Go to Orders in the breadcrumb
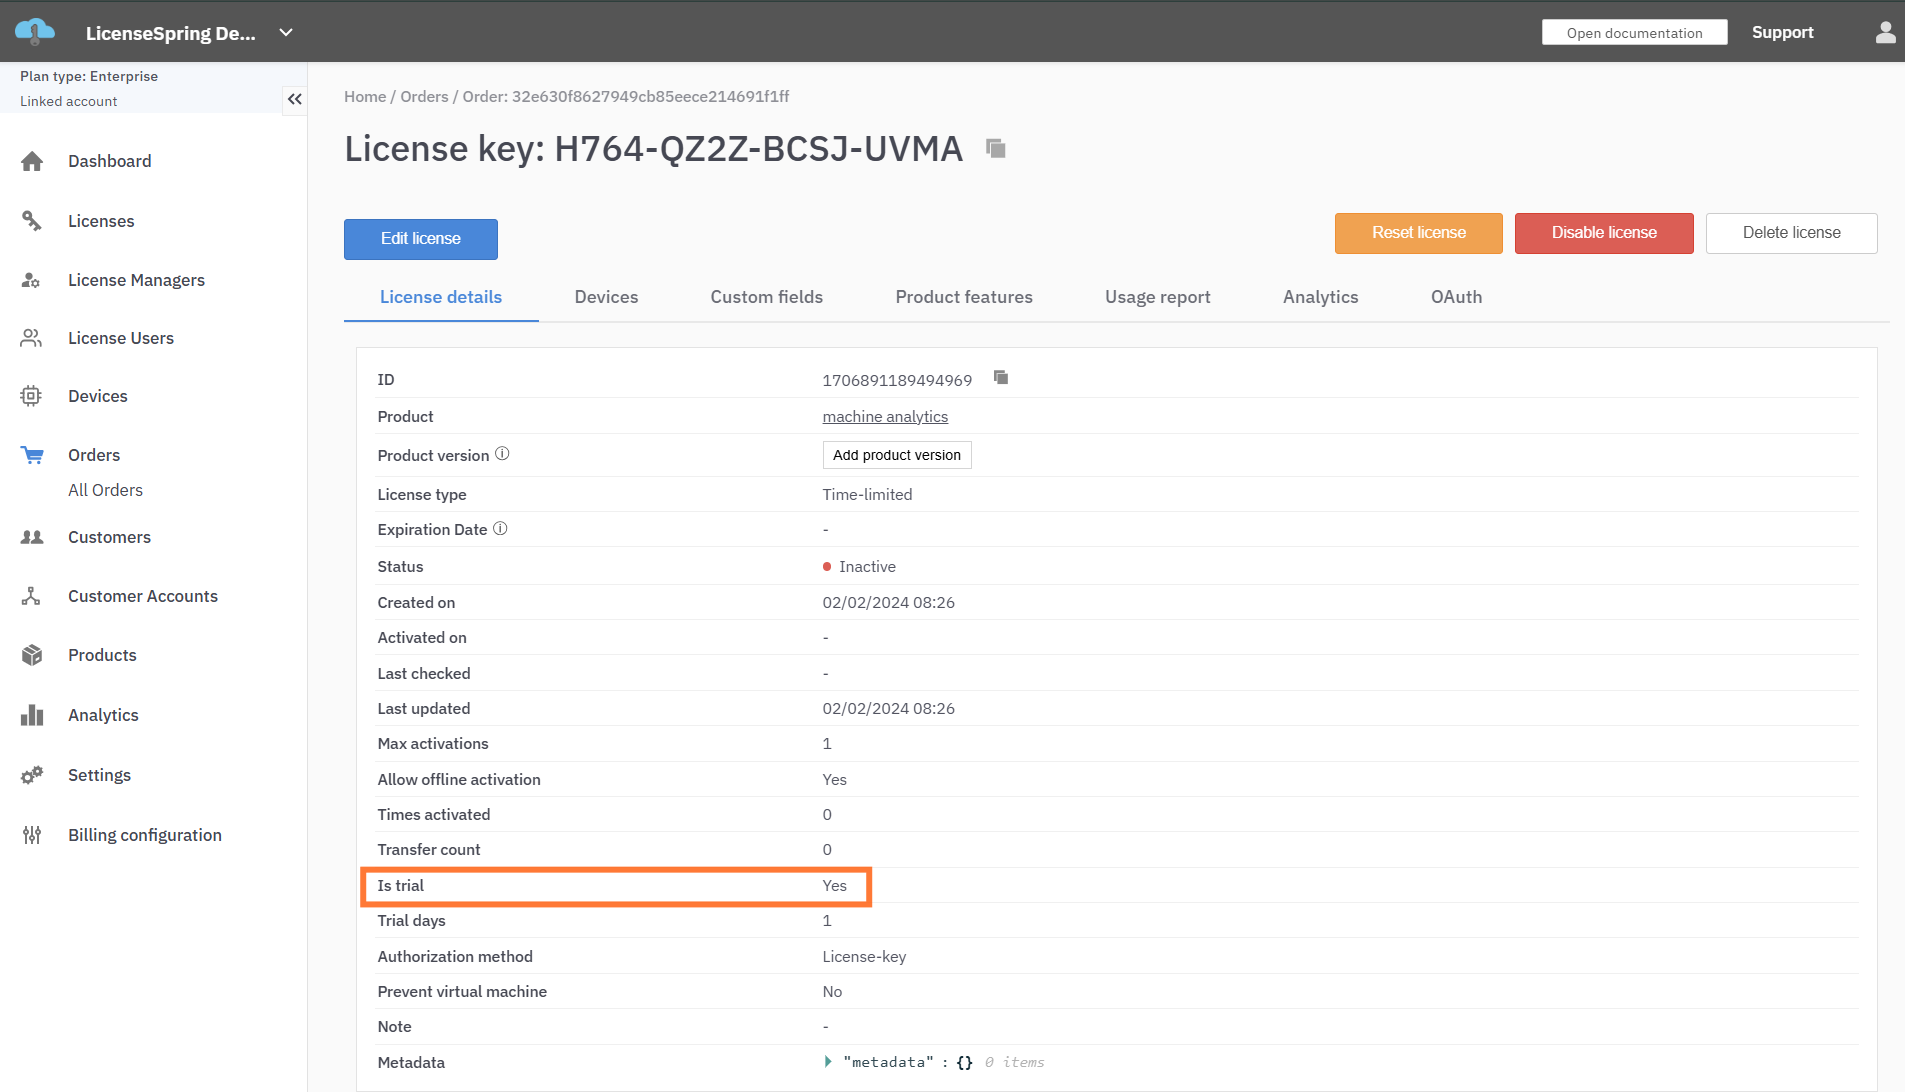Screen dimensions: 1905x1092 click(424, 97)
